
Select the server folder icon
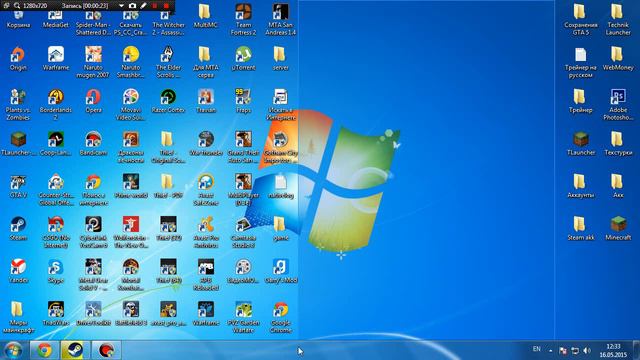pos(280,59)
